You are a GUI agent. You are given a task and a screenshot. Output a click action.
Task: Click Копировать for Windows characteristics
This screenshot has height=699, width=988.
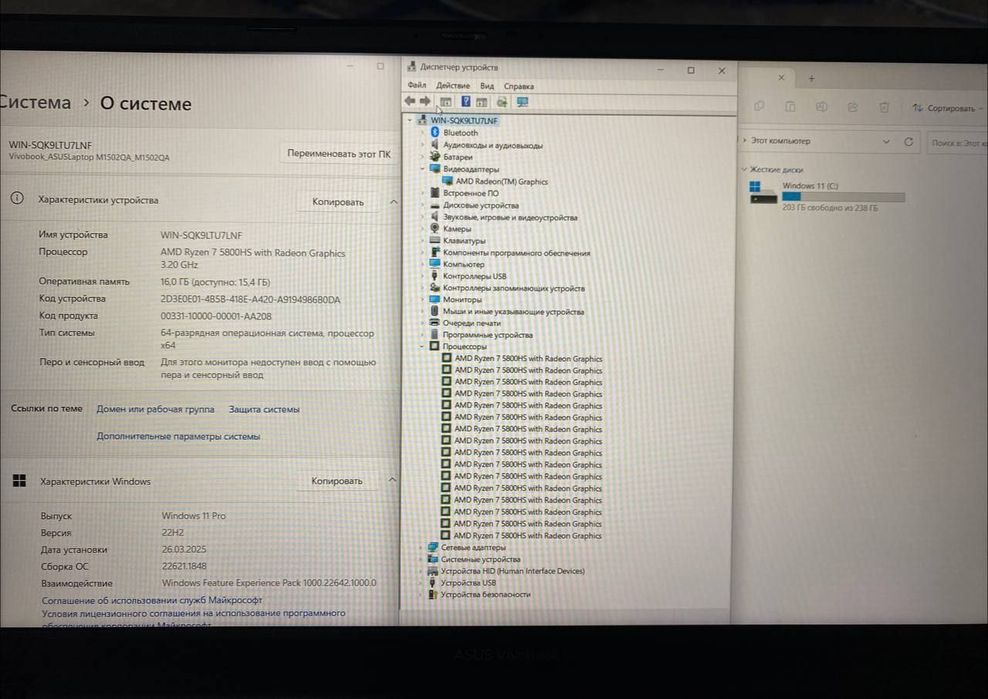(336, 480)
